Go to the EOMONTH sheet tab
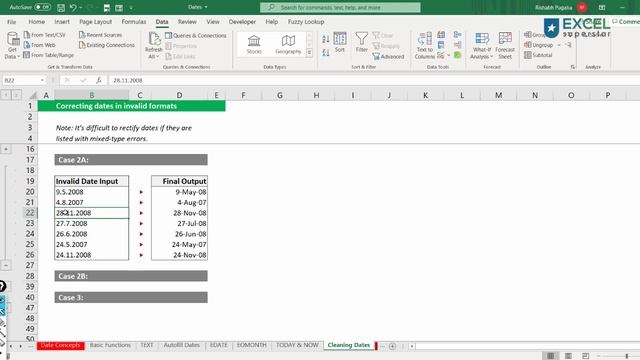 [x=251, y=345]
